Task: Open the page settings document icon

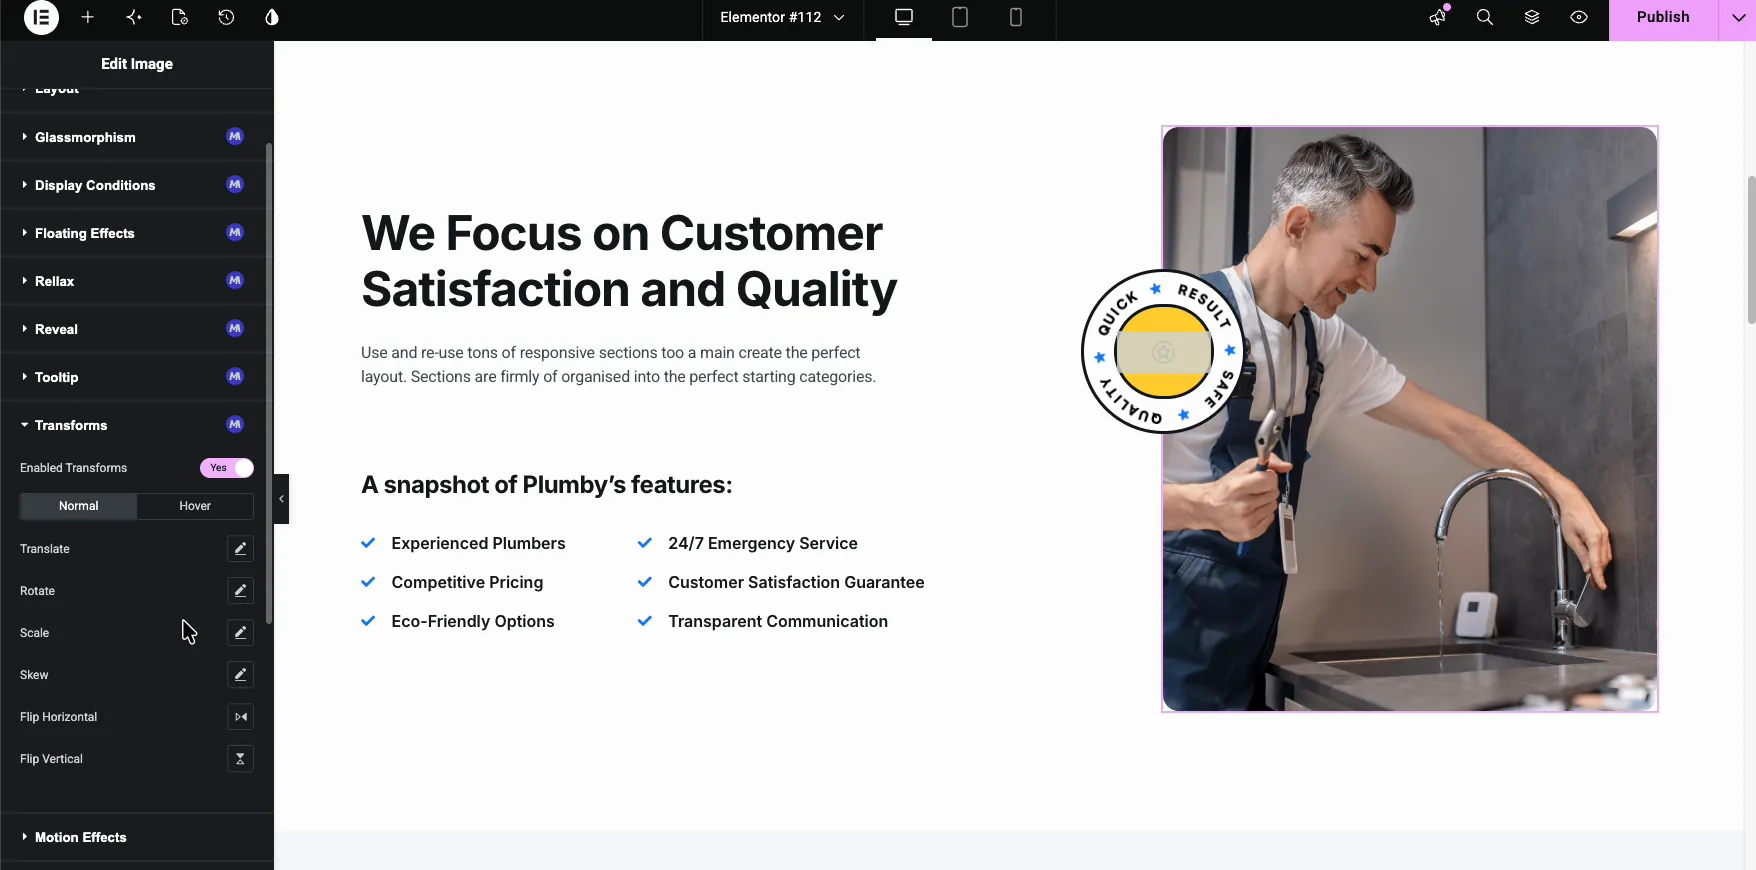Action: click(x=180, y=17)
